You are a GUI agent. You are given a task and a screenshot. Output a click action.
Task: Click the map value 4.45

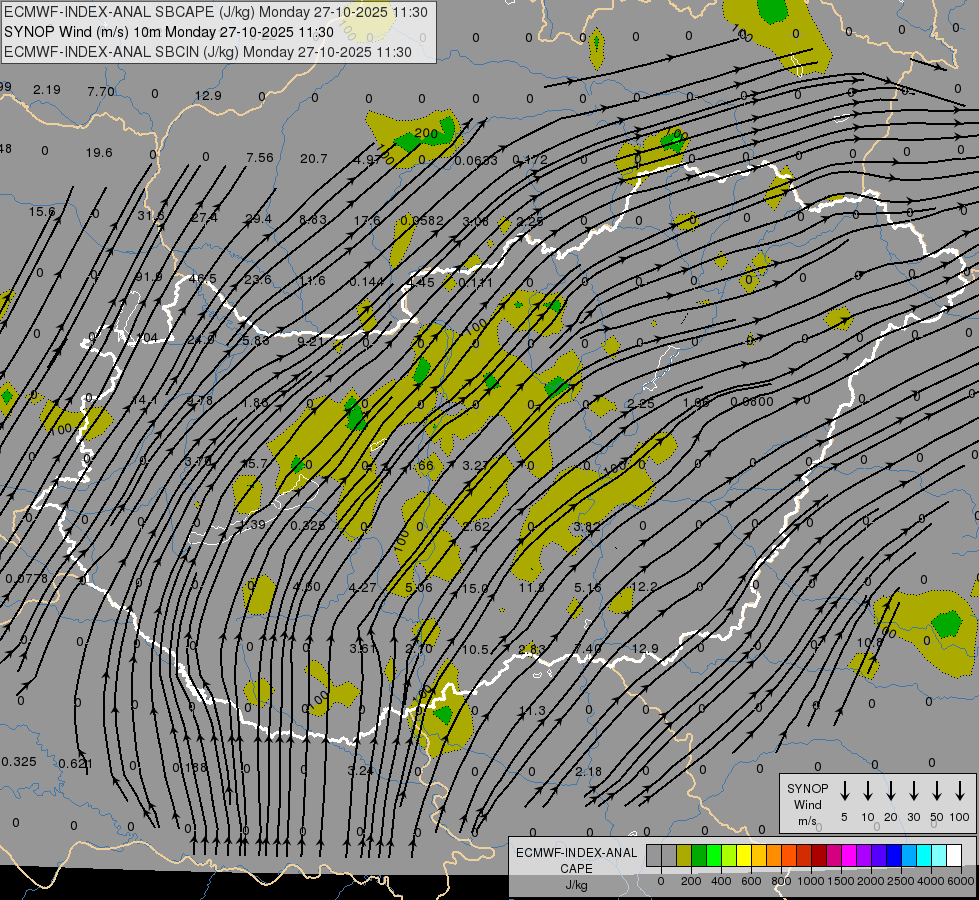[x=421, y=282]
